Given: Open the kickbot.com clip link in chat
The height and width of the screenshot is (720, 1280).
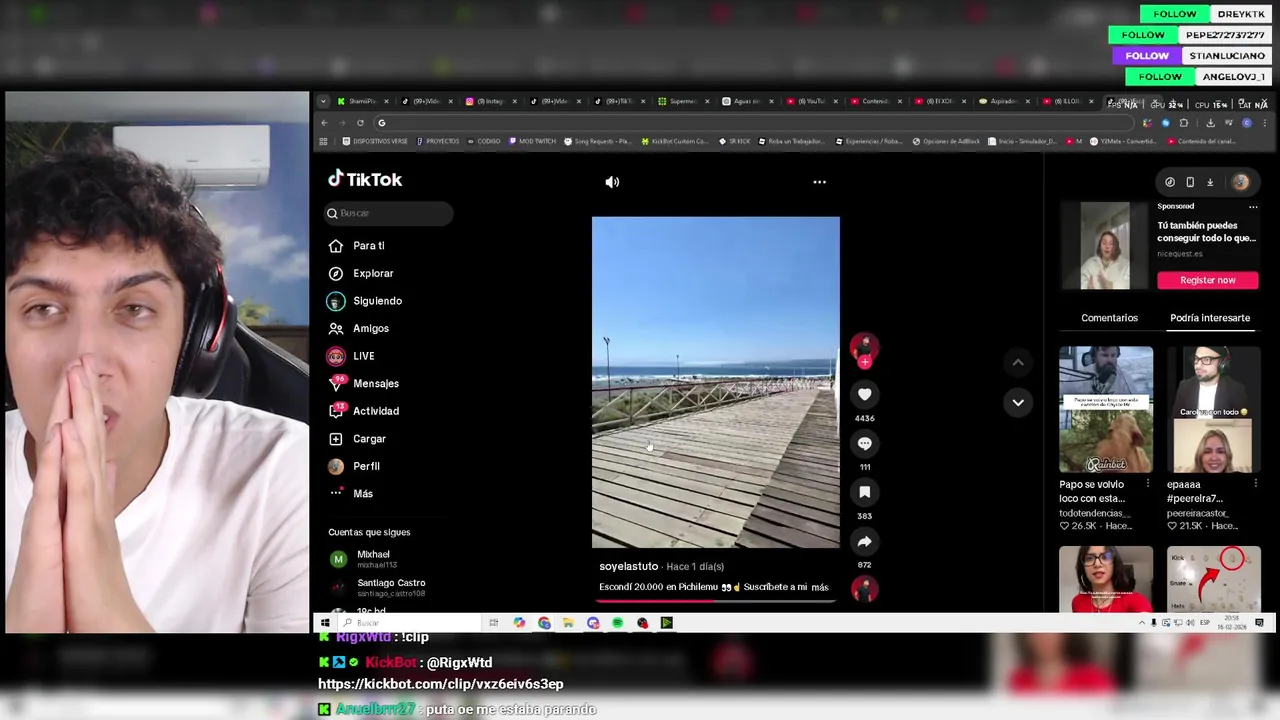Looking at the screenshot, I should [441, 684].
